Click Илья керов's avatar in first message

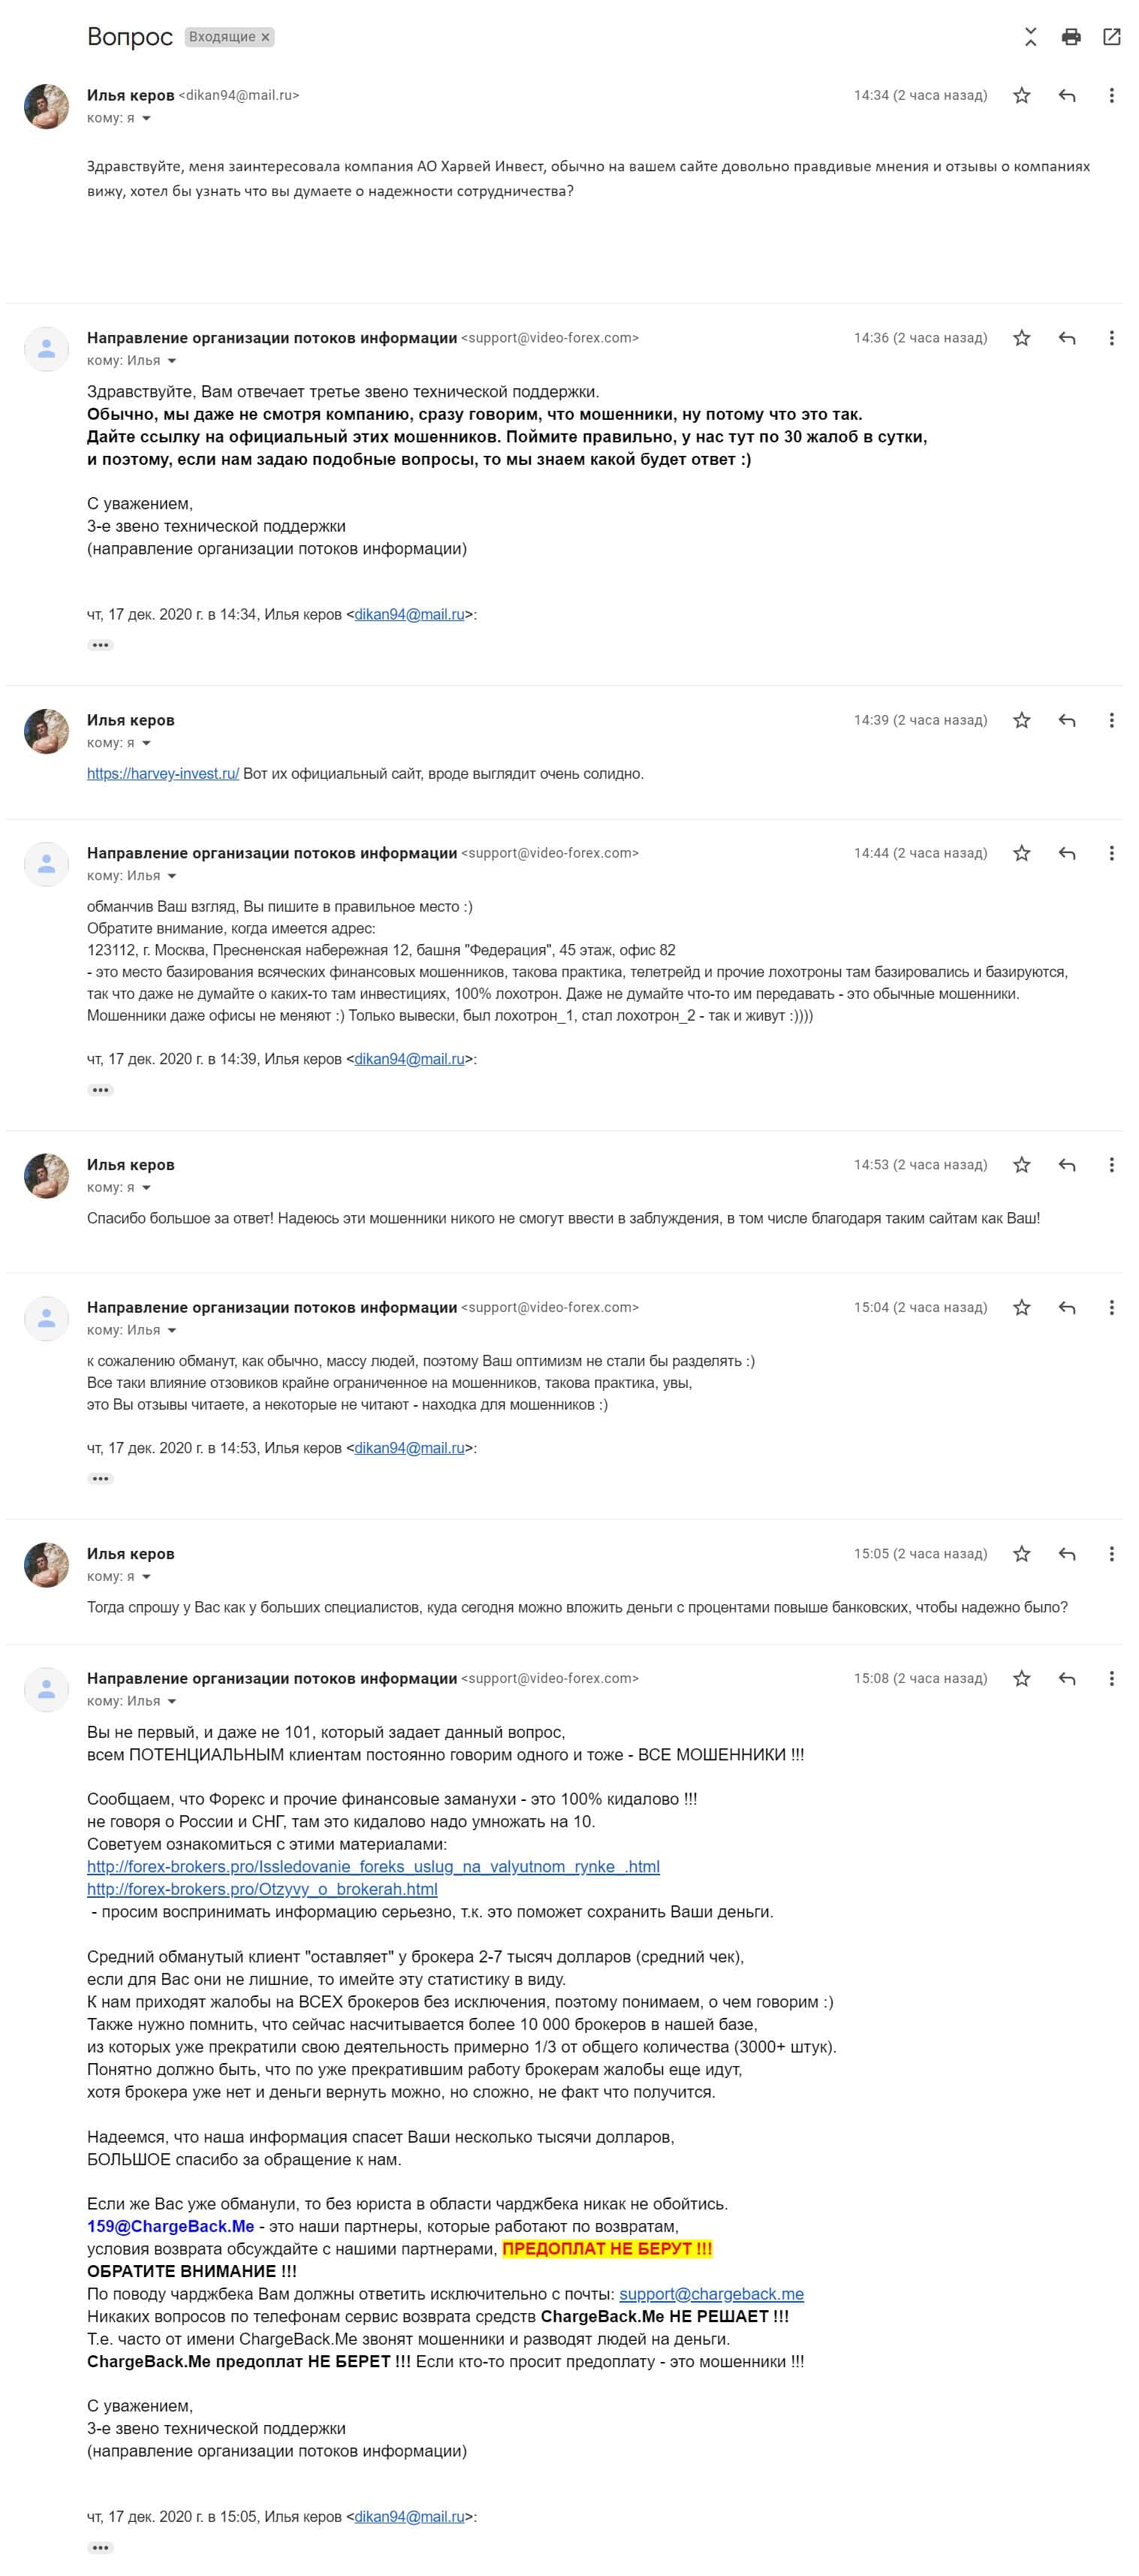pyautogui.click(x=46, y=106)
